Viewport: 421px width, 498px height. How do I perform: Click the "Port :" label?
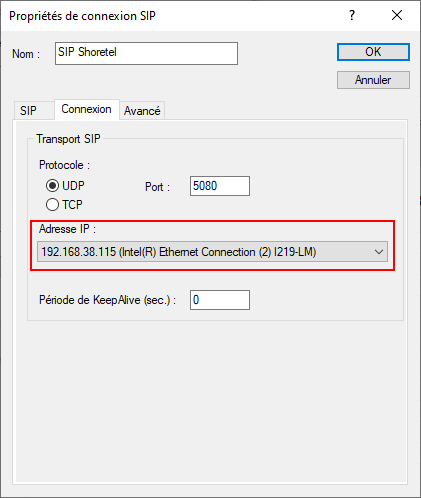click(x=157, y=187)
